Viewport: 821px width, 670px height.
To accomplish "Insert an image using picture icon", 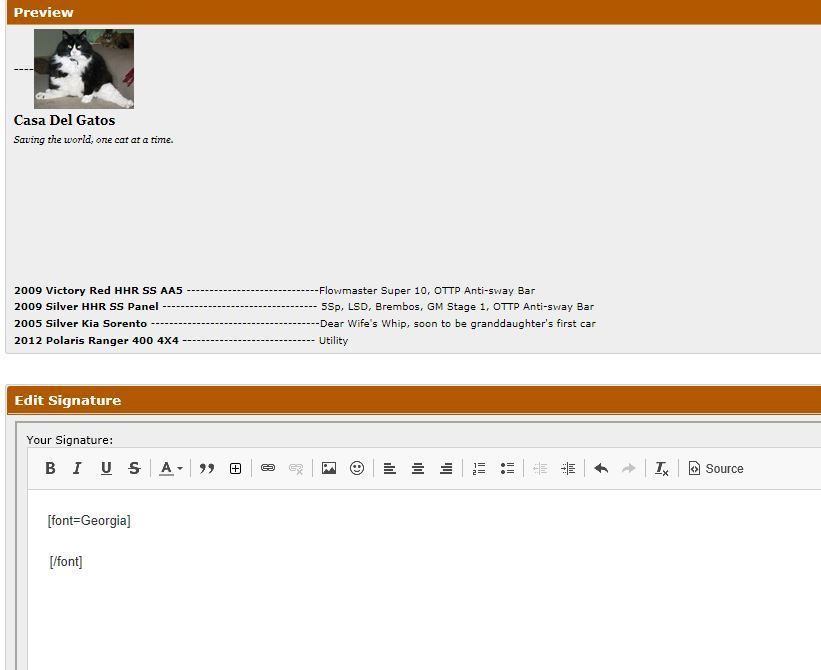I will pyautogui.click(x=329, y=468).
